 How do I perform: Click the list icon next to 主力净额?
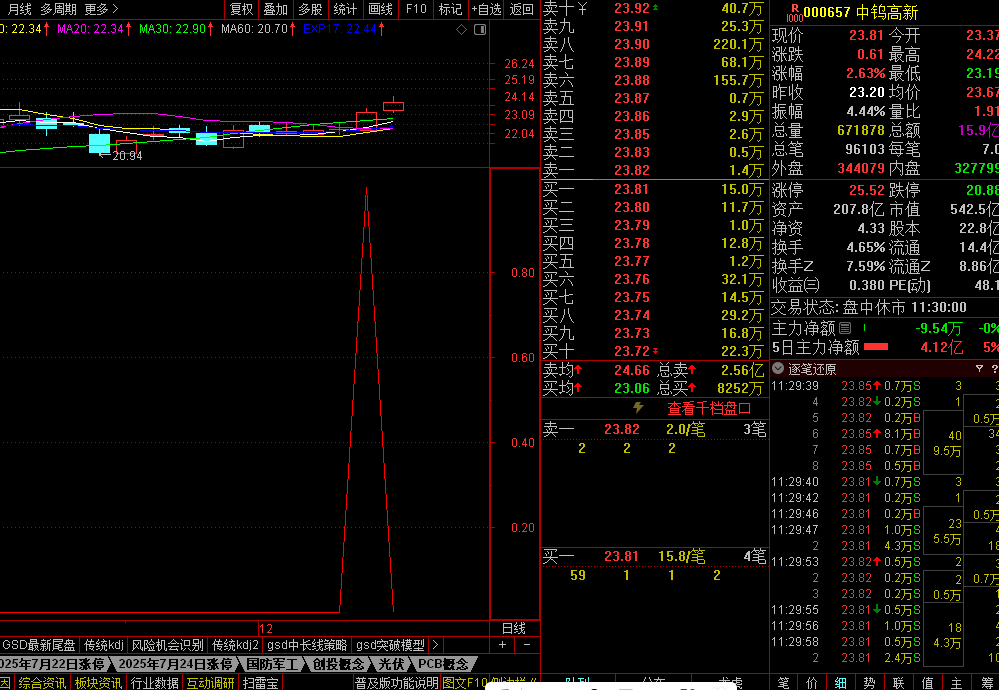(x=845, y=328)
